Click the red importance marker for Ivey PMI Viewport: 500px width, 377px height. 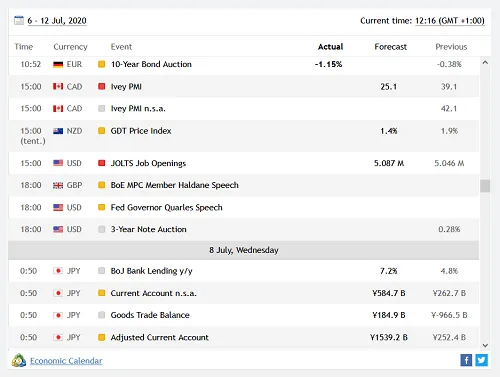pos(102,87)
